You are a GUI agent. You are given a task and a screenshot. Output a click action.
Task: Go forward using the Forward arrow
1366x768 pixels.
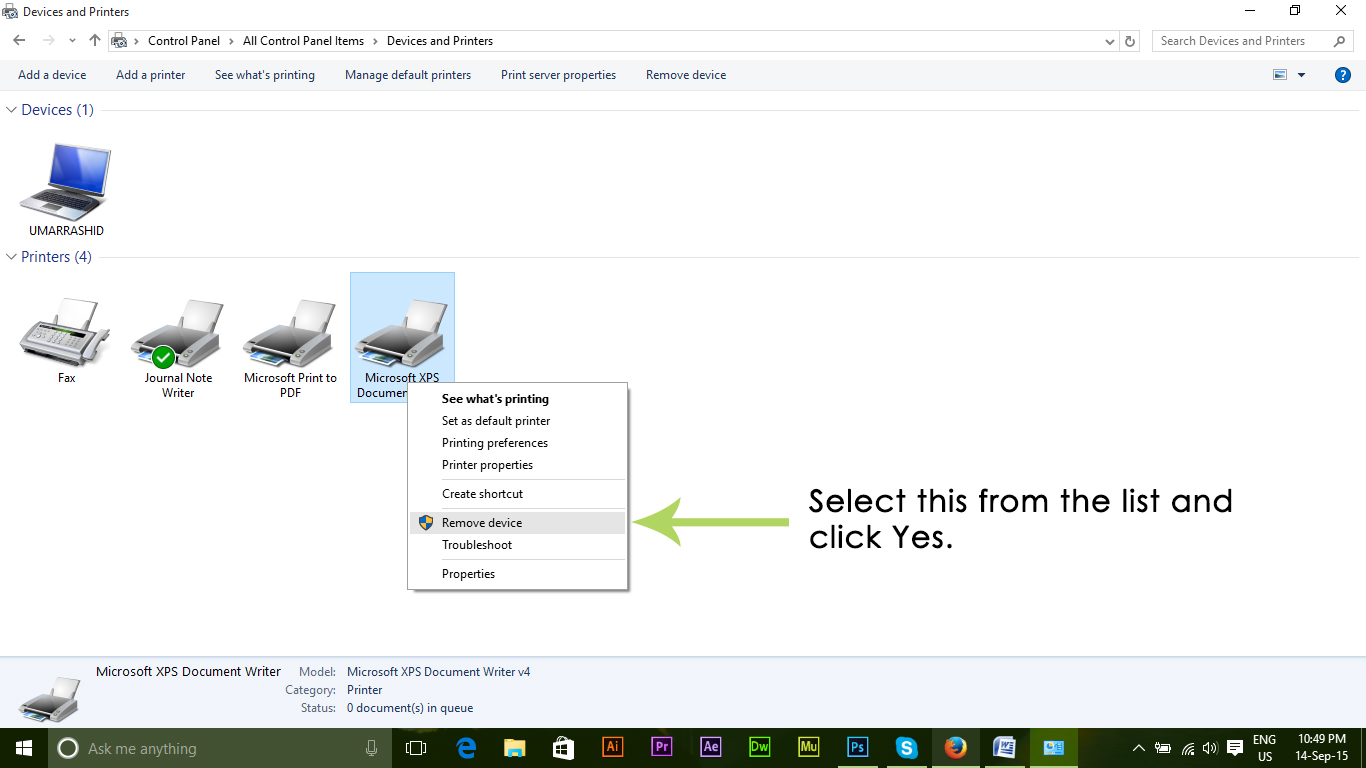[48, 41]
